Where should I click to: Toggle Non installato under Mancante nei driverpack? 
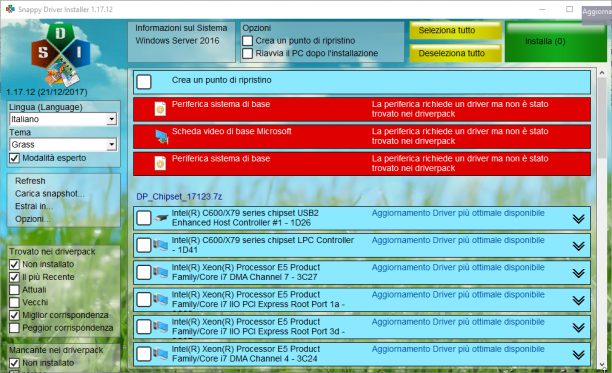coord(14,363)
